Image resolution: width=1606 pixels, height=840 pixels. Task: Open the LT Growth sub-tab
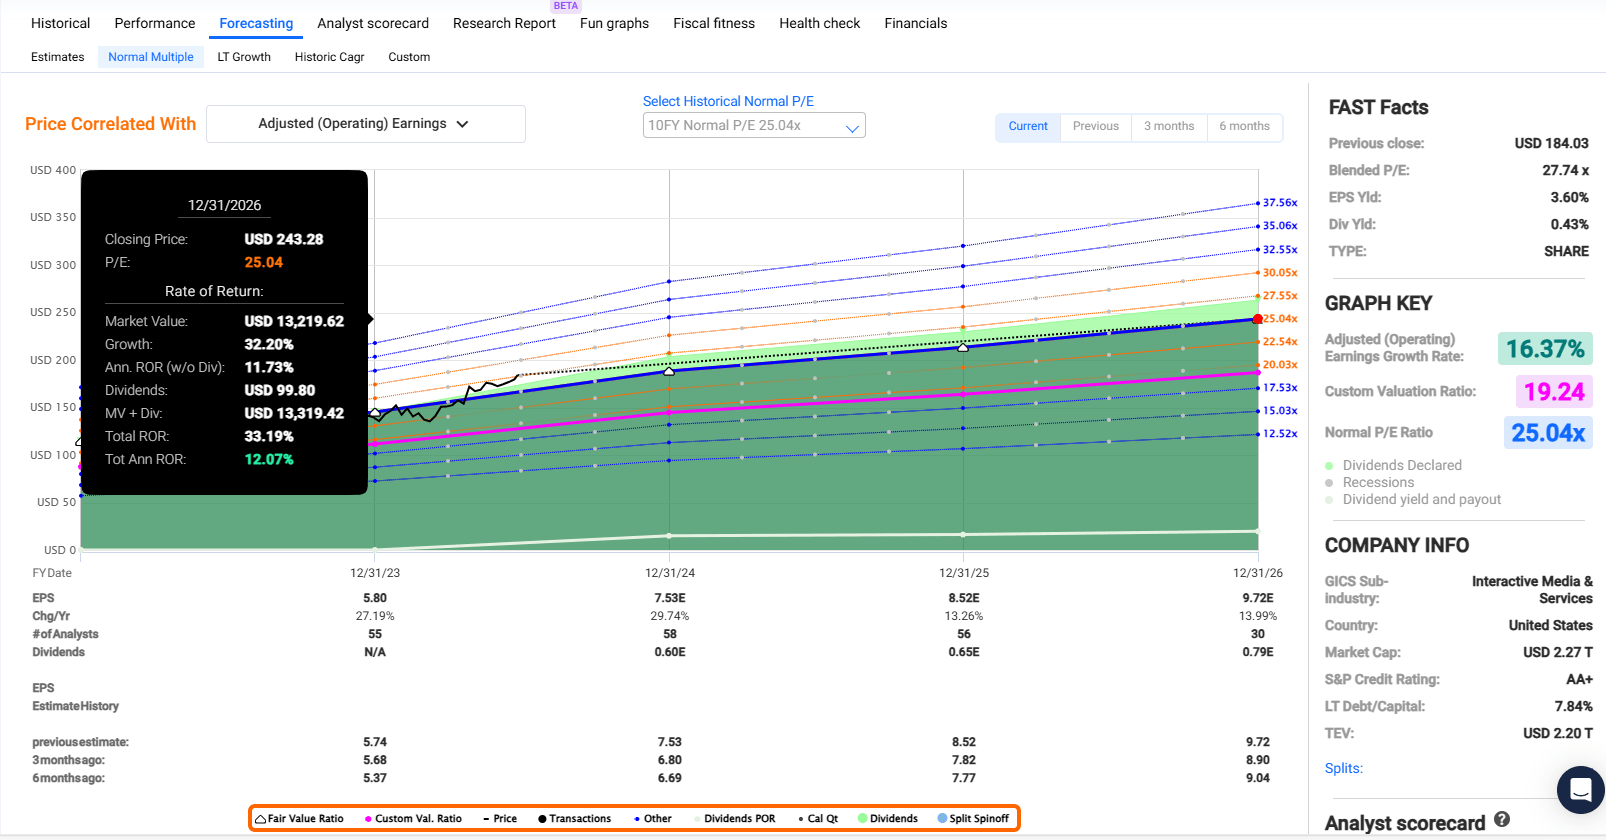click(244, 57)
